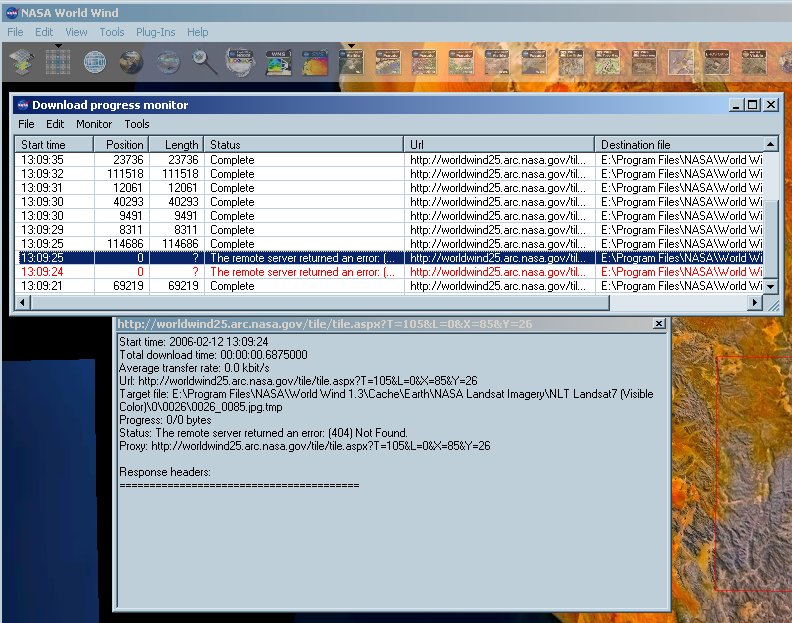The width and height of the screenshot is (792, 623).
Task: Close the tile details popup panel
Action: [x=658, y=324]
